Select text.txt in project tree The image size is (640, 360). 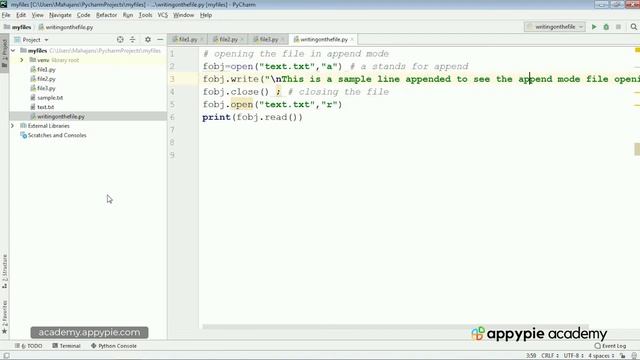pyautogui.click(x=45, y=107)
